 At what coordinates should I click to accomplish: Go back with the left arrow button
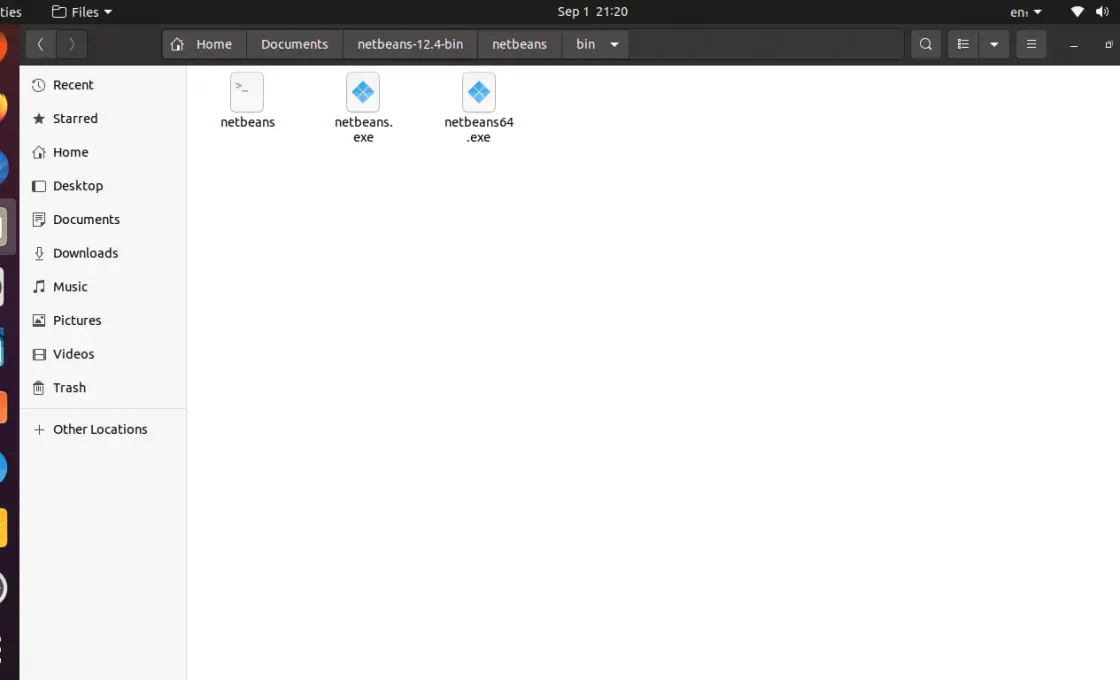[41, 44]
